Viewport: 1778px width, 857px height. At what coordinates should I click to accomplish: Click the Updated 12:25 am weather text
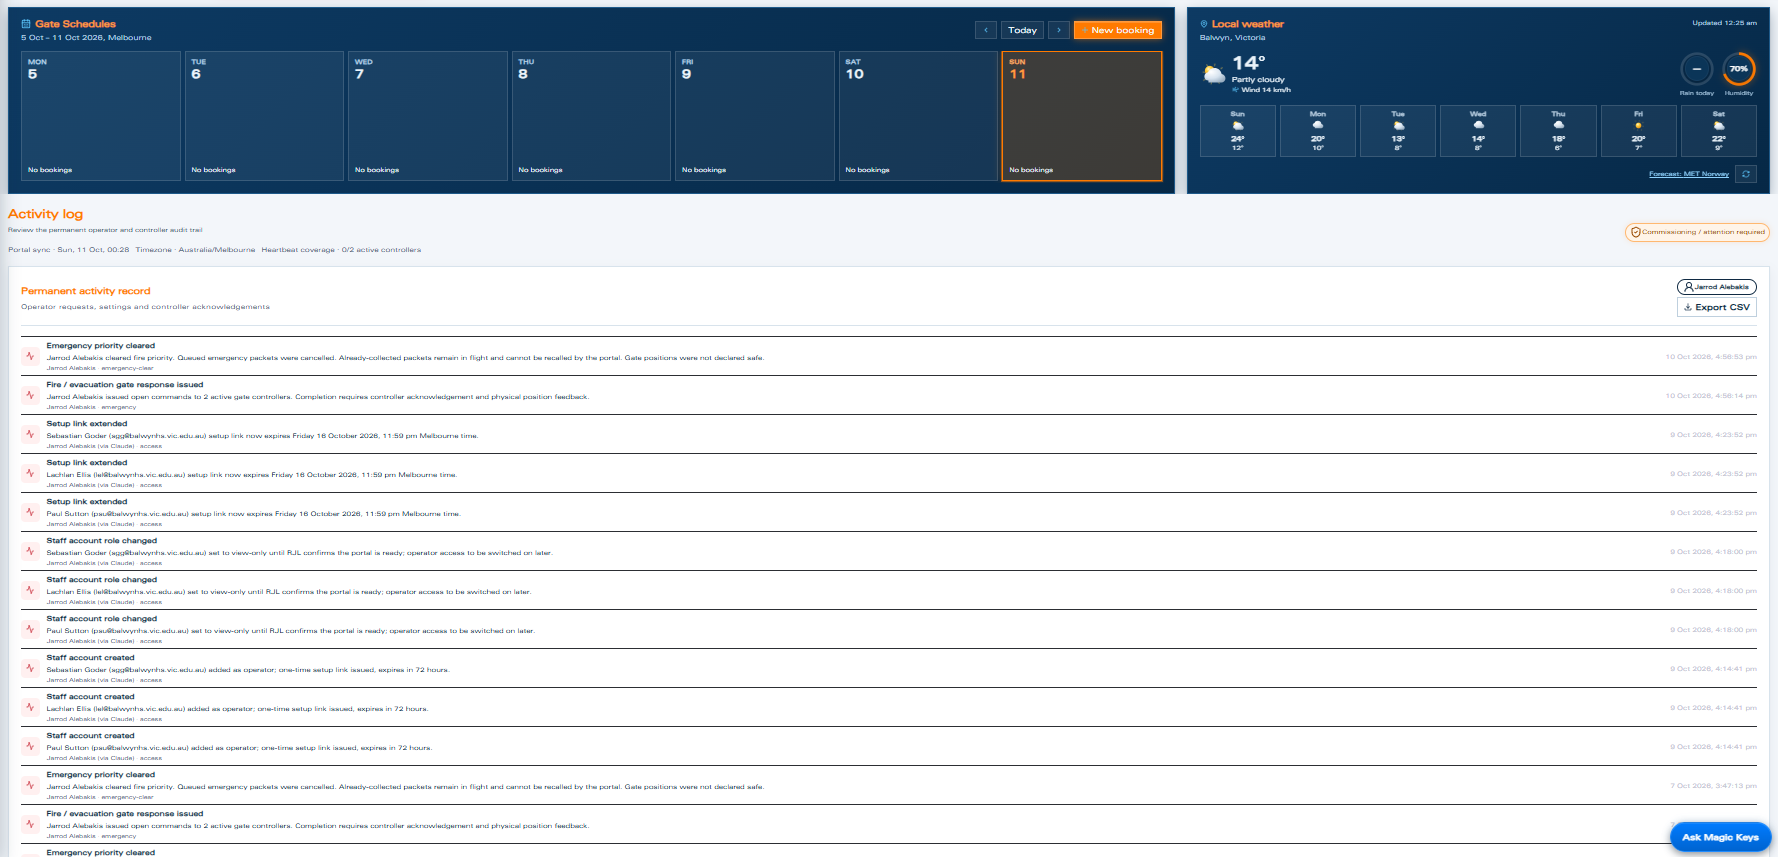pos(1724,23)
